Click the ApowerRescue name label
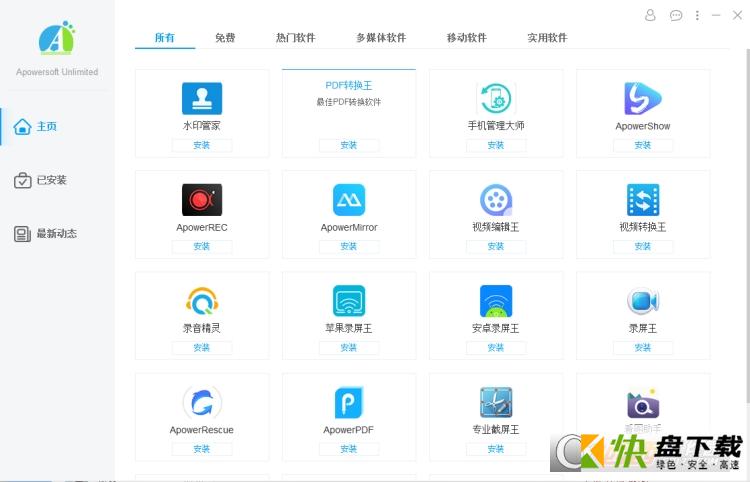This screenshot has width=750, height=482. [x=202, y=430]
